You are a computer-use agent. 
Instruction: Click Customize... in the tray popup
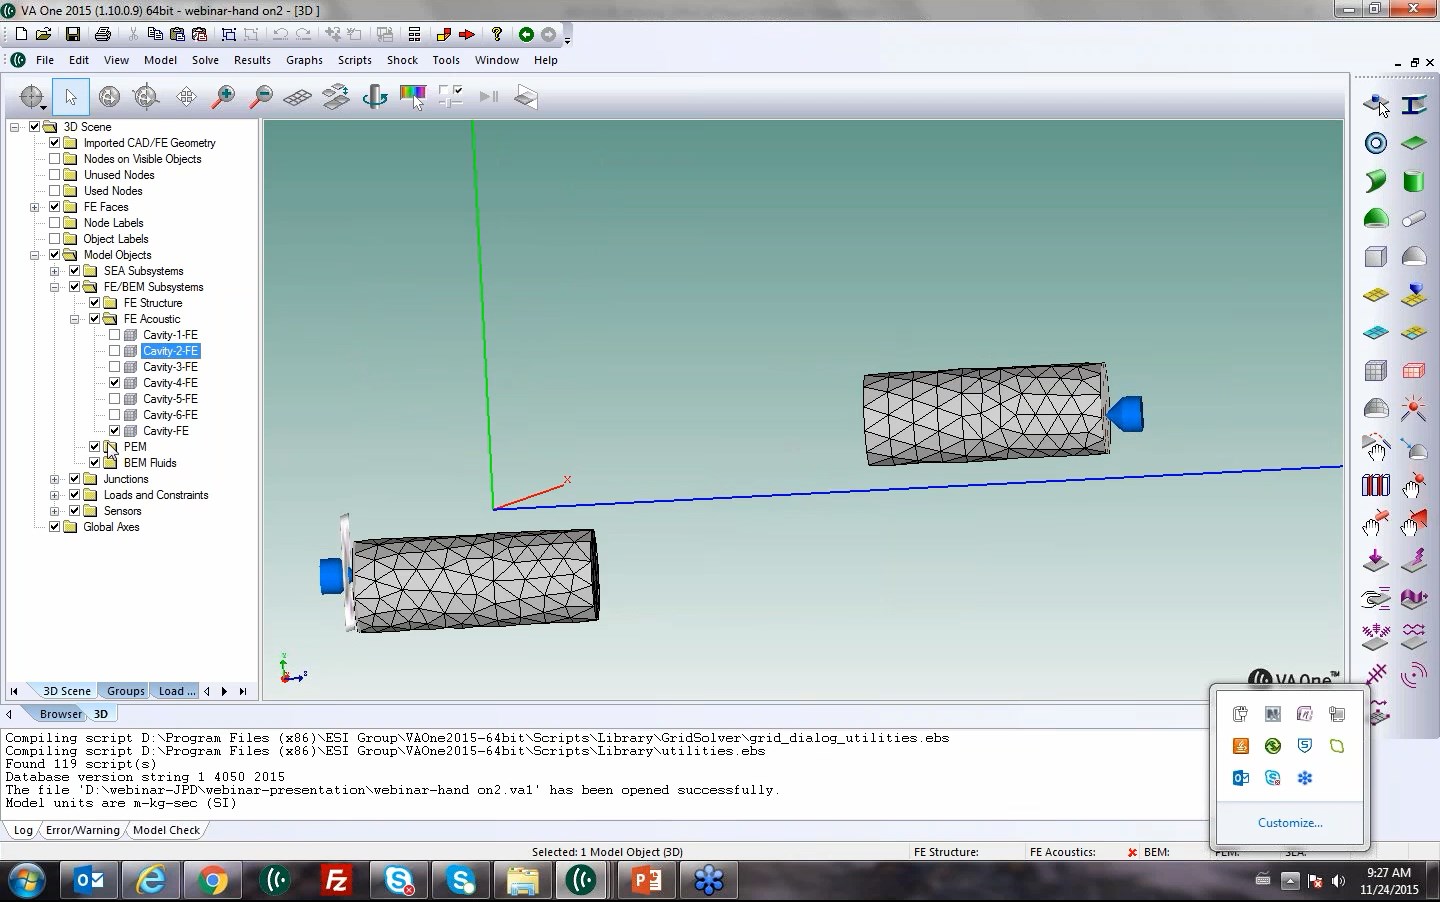[1290, 823]
